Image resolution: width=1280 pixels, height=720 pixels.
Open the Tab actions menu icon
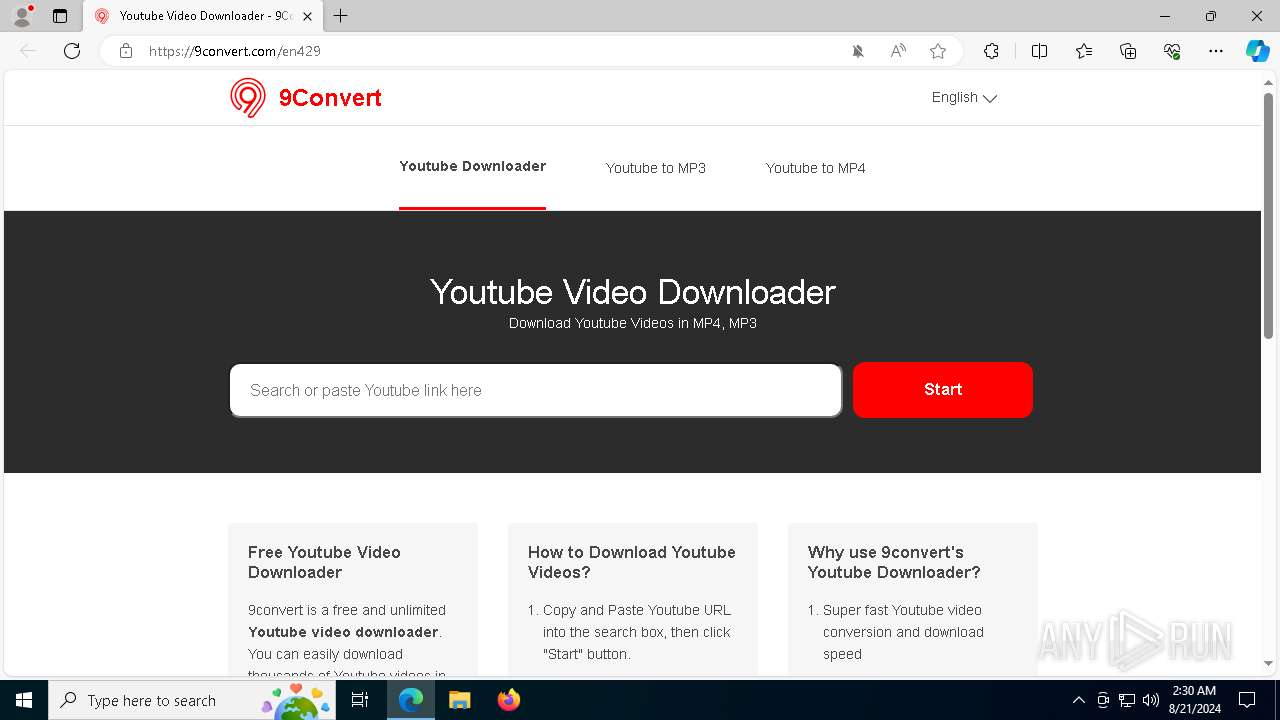tap(60, 16)
